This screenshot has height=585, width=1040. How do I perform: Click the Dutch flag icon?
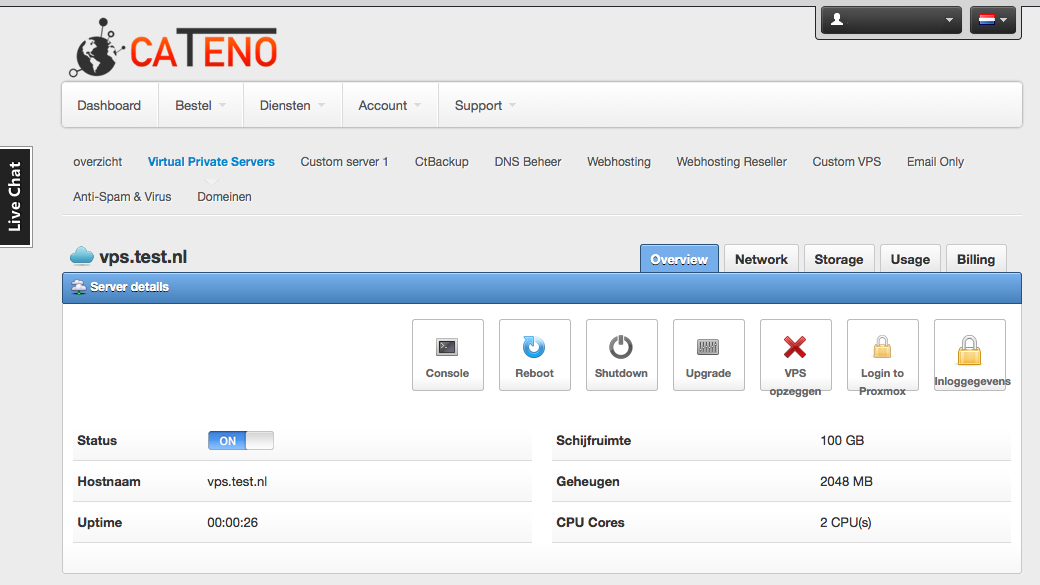click(986, 20)
